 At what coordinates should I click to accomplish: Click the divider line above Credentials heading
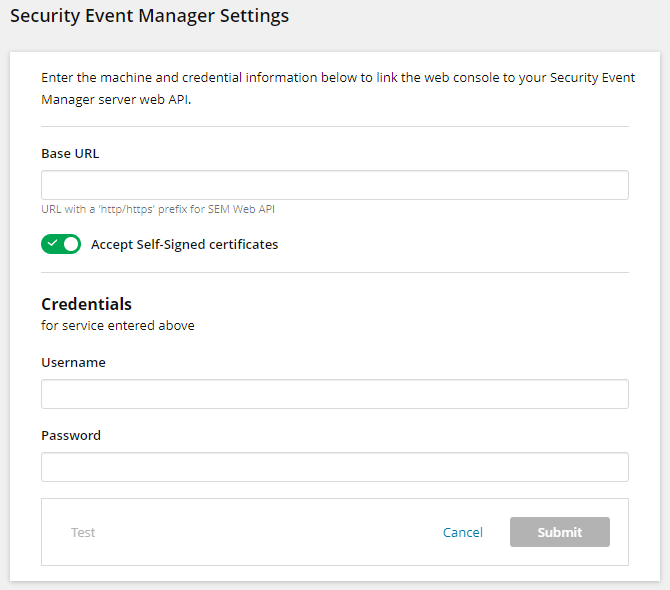pyautogui.click(x=334, y=272)
